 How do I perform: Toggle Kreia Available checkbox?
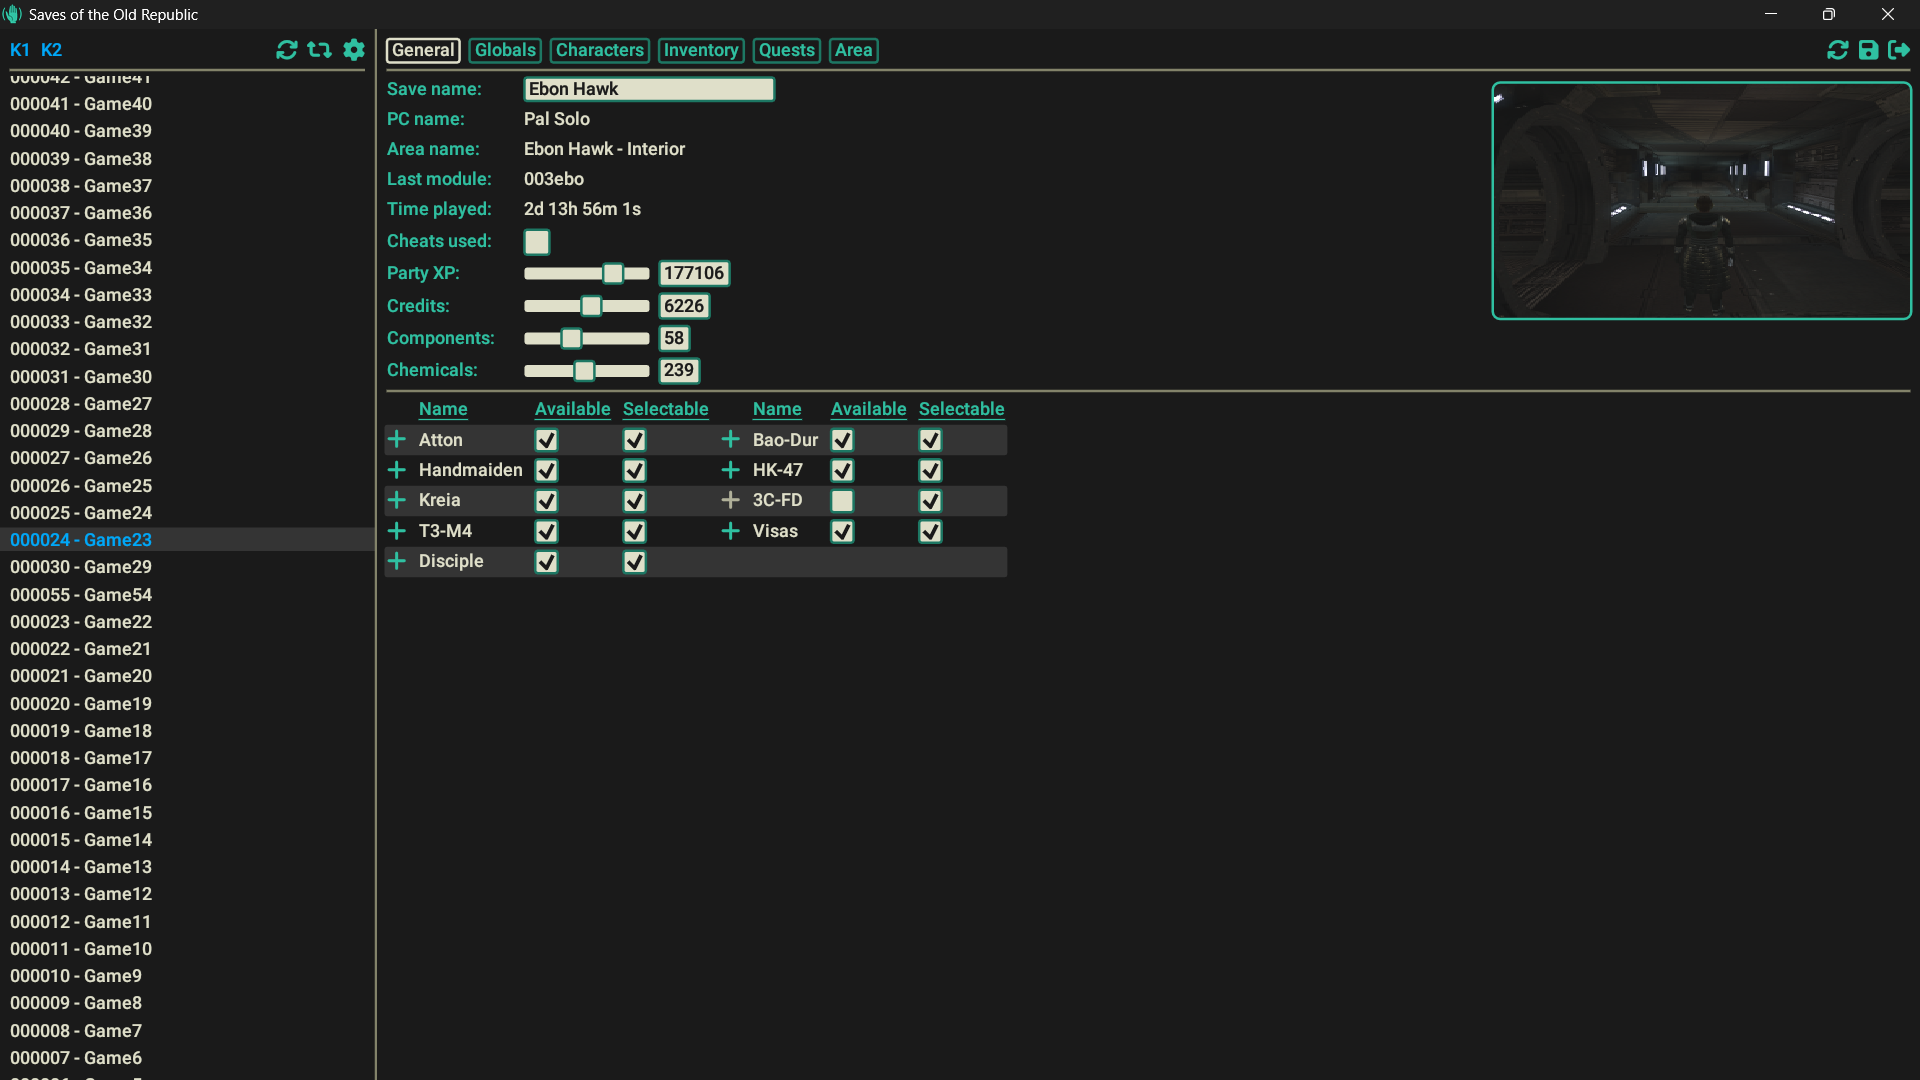(x=546, y=501)
